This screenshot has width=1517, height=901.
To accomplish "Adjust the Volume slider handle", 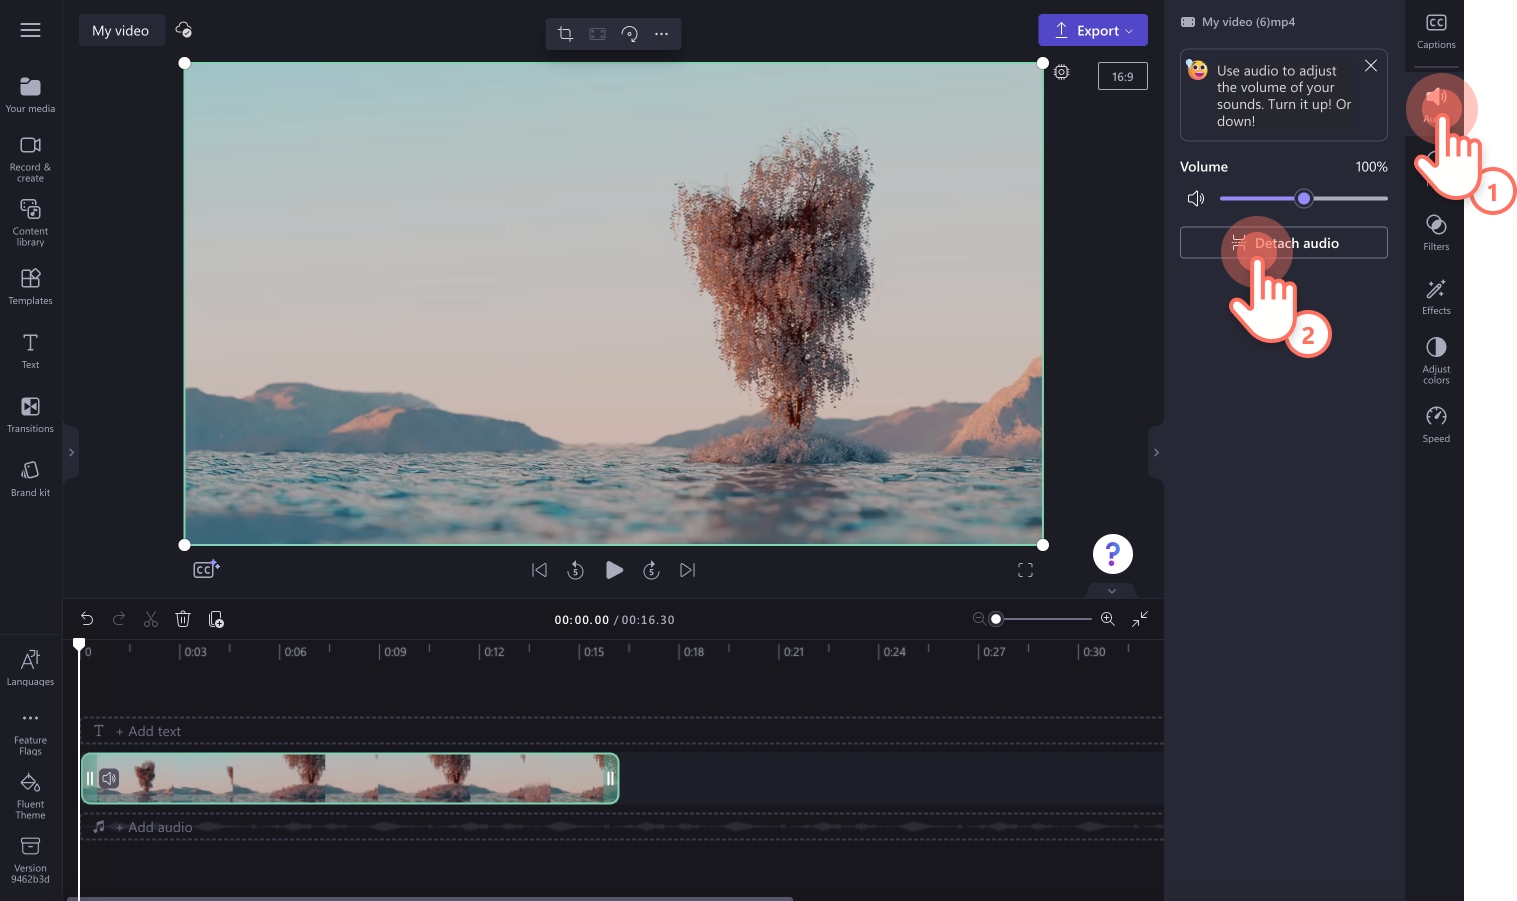I will pyautogui.click(x=1303, y=198).
